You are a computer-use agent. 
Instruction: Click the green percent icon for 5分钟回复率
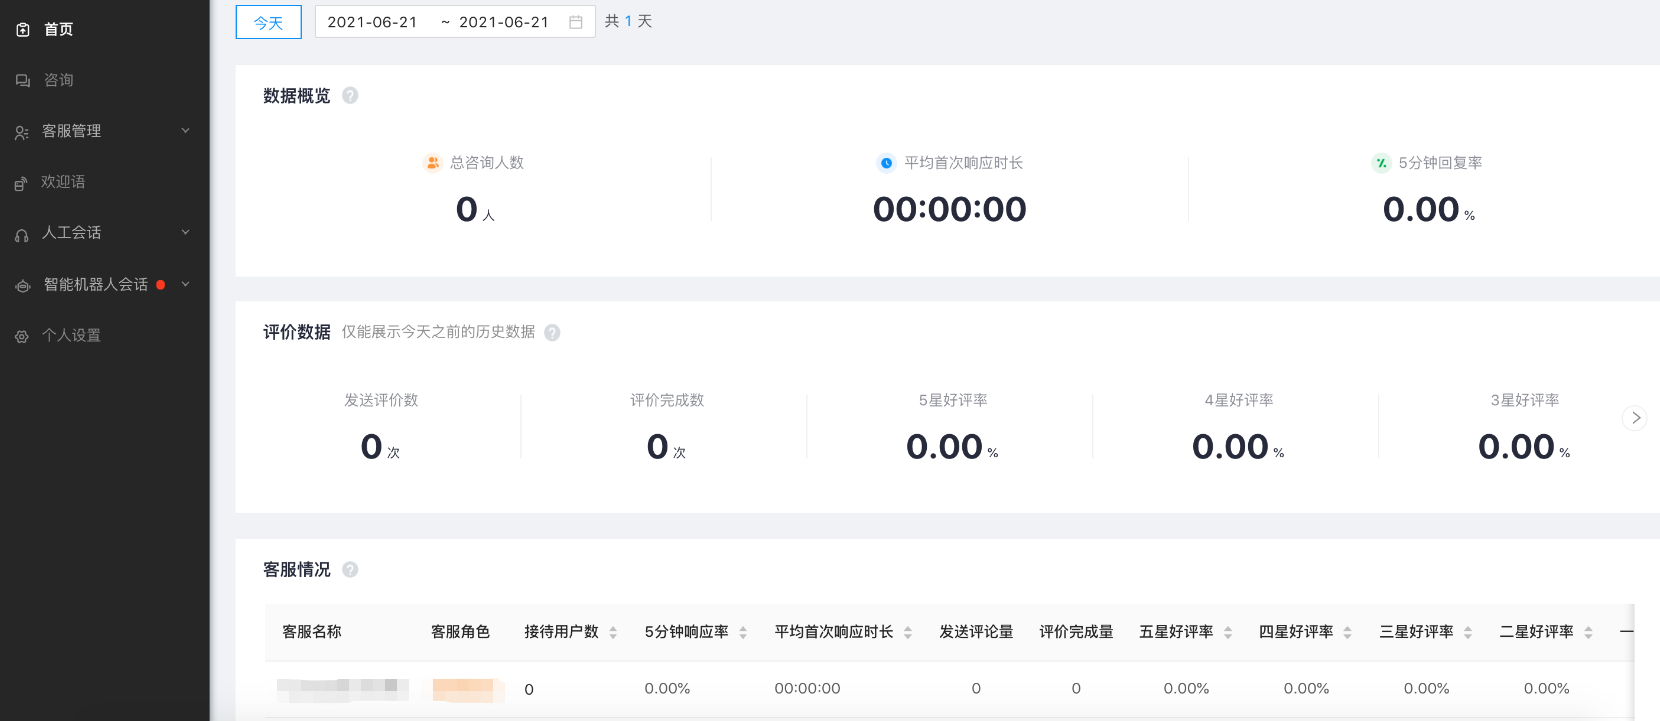[1381, 163]
